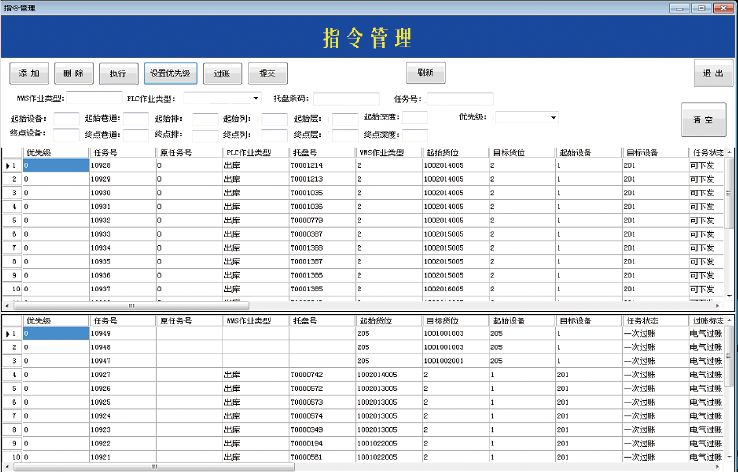Select task number cell 10923
738x473 pixels.
pos(122,429)
